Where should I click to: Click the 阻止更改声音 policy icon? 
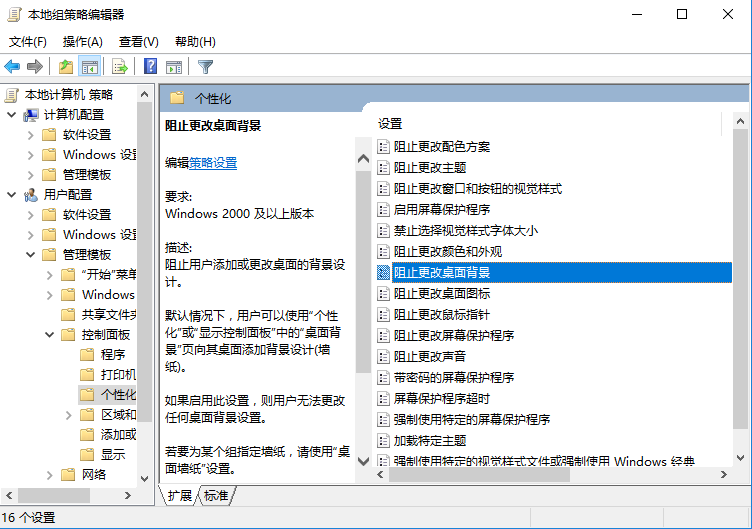tap(383, 356)
